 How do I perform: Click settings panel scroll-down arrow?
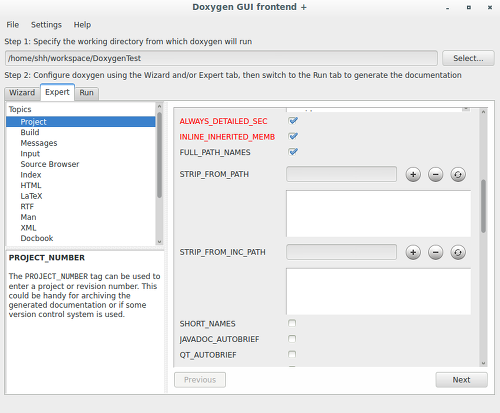click(483, 363)
